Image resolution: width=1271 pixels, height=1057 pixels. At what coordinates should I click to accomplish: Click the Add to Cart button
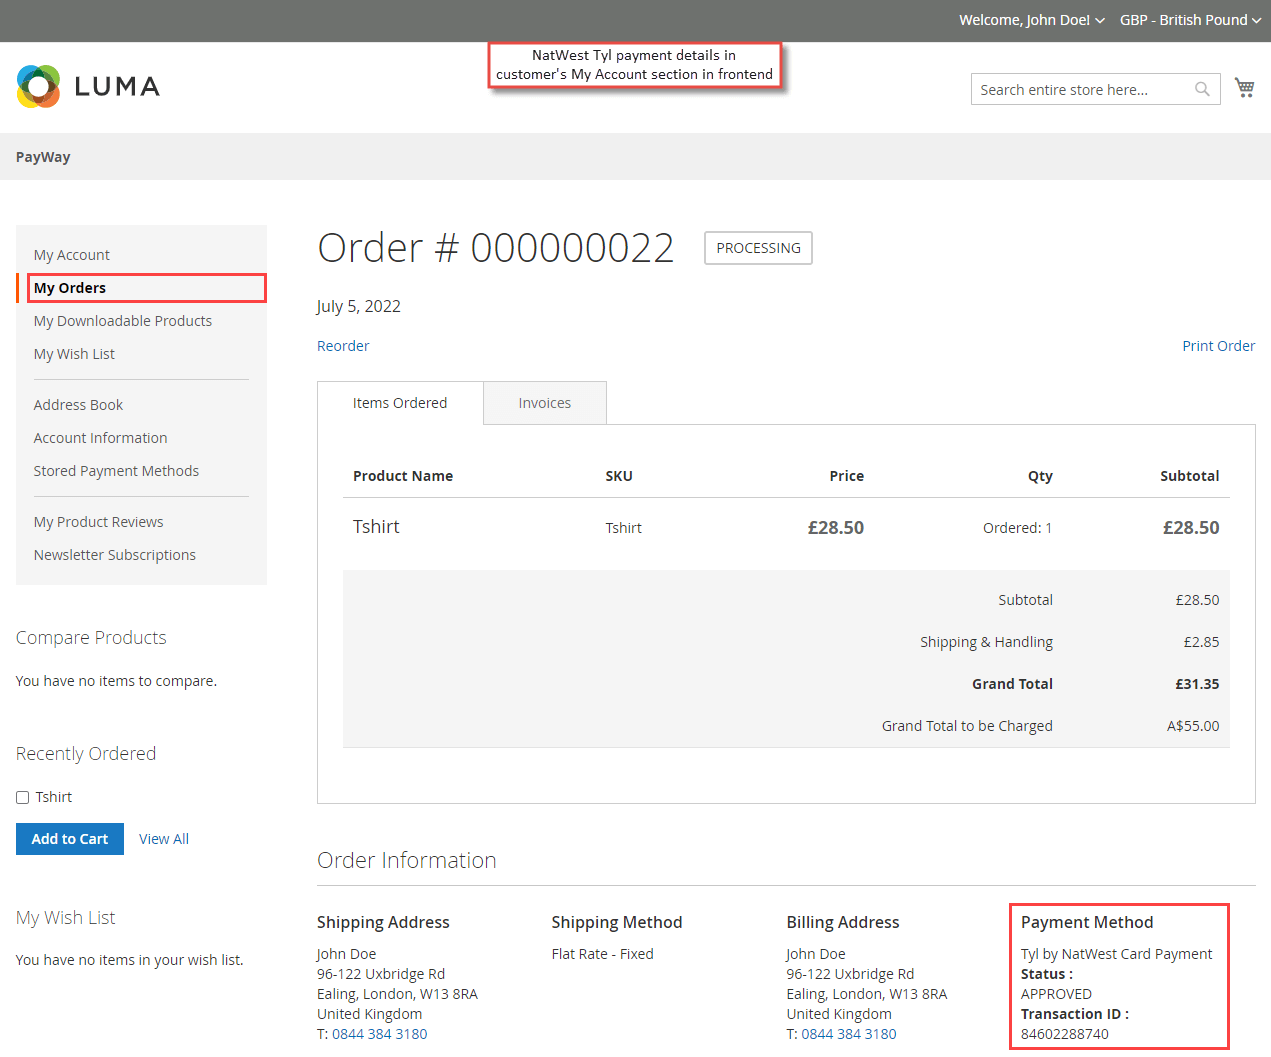tap(70, 839)
